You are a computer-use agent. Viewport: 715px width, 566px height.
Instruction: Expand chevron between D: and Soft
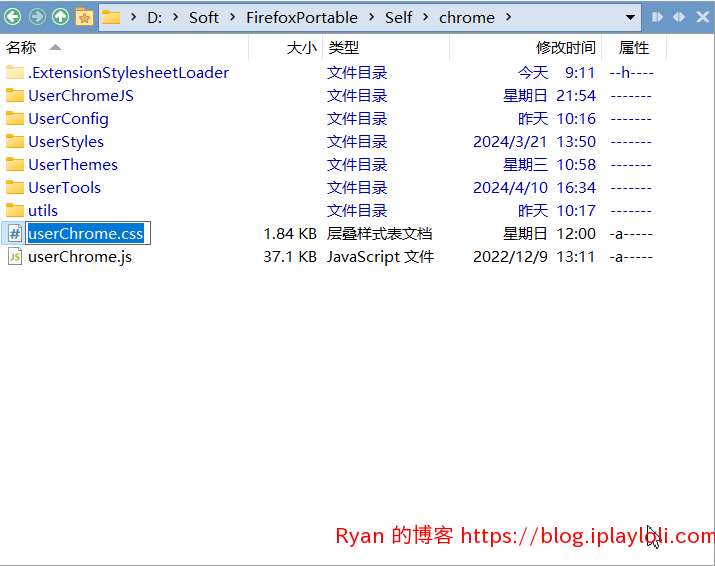click(x=176, y=17)
